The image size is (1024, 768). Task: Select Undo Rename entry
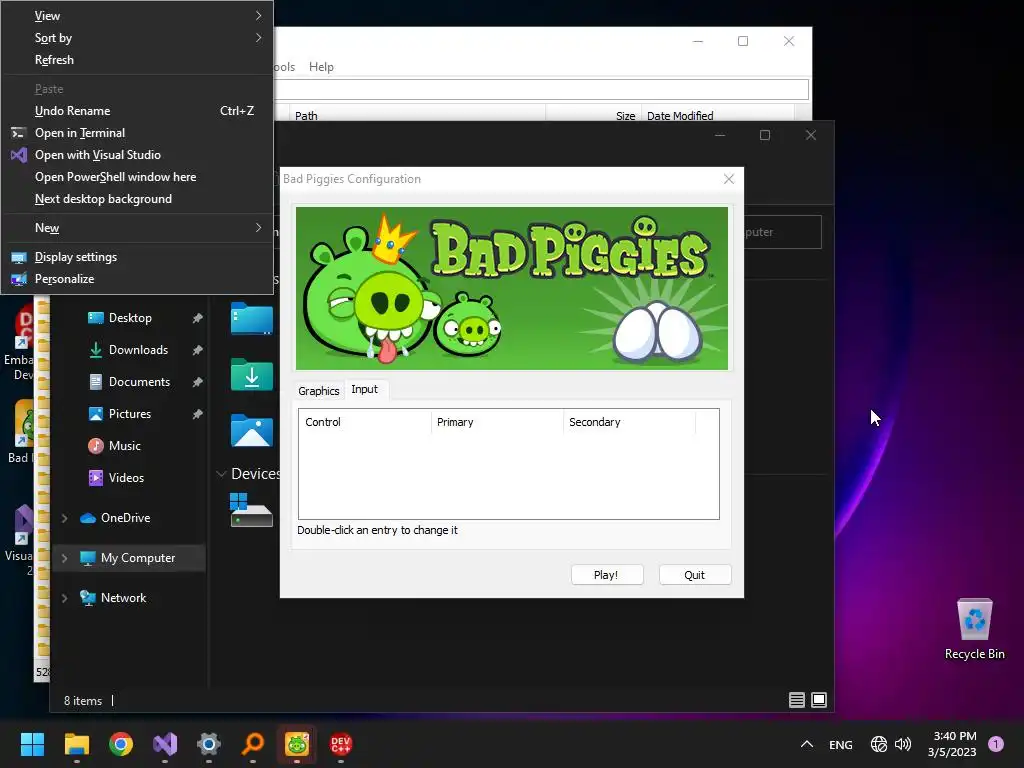click(x=136, y=110)
